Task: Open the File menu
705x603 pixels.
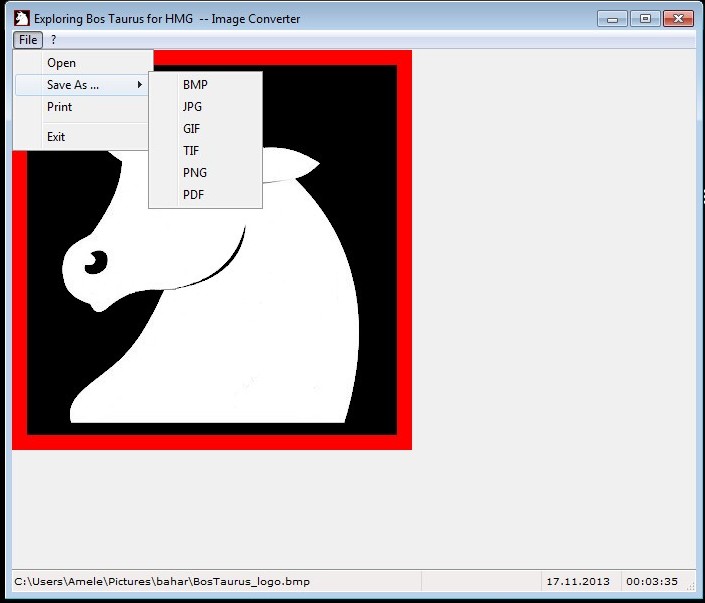Action: point(28,40)
